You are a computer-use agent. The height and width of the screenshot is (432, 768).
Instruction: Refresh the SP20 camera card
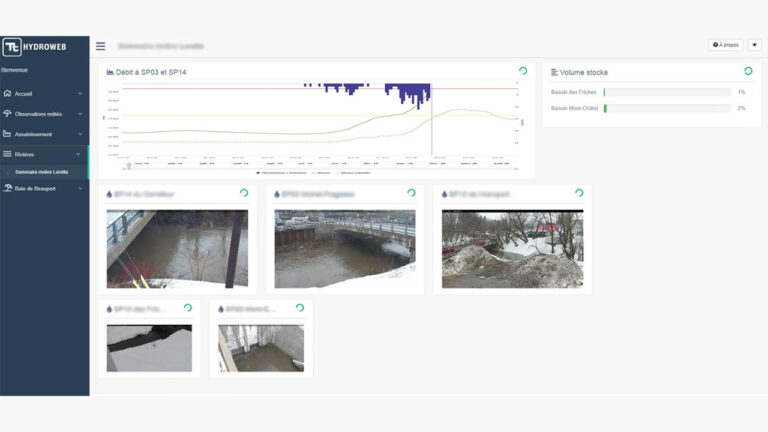(x=300, y=308)
